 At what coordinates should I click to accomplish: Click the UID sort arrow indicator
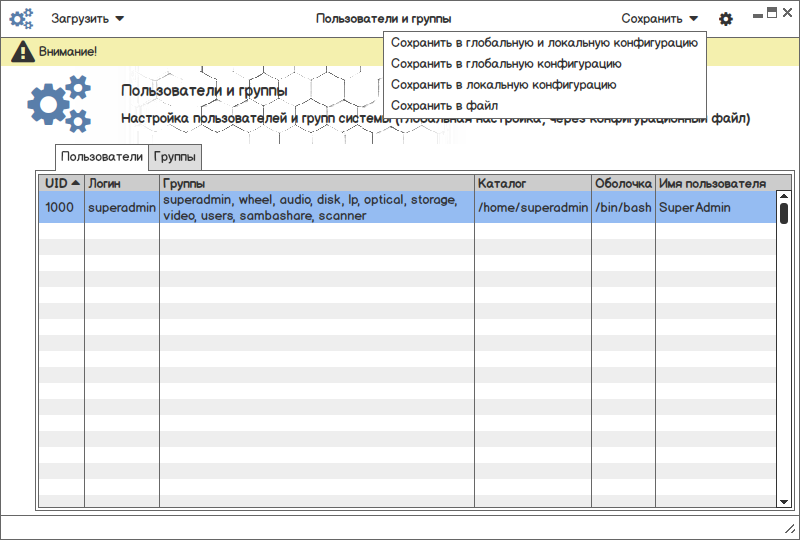click(x=76, y=183)
